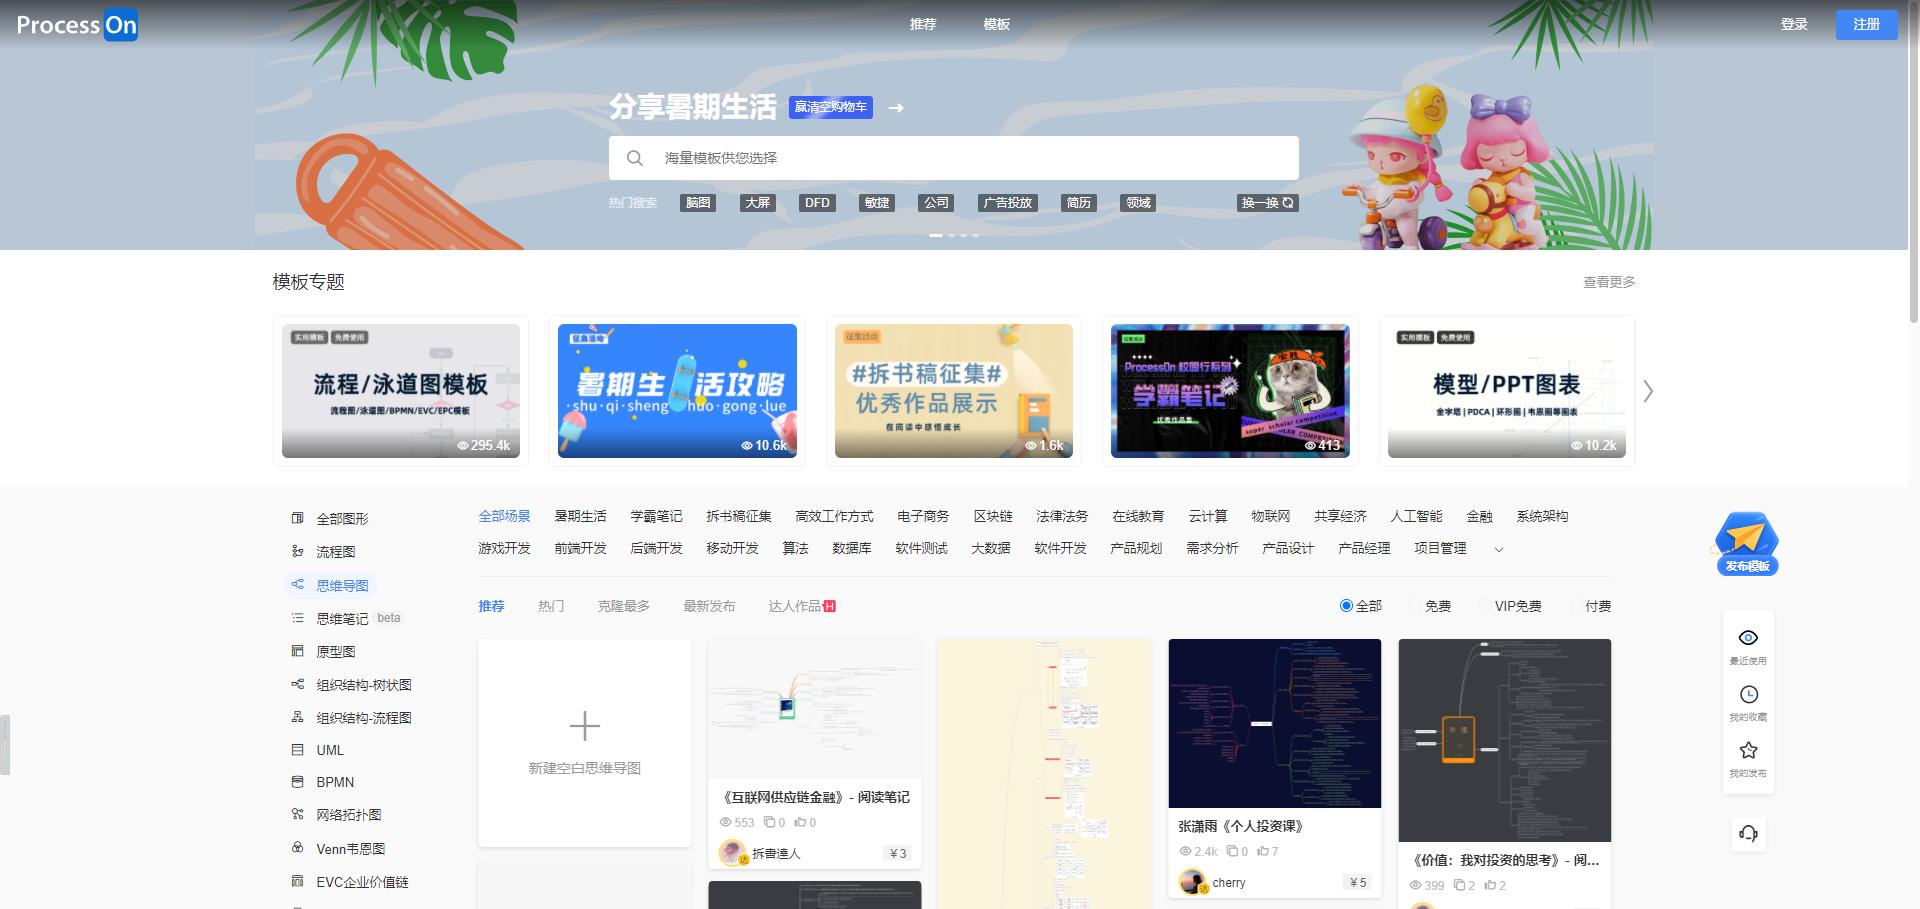Click the 注册 registration button

coord(1866,24)
